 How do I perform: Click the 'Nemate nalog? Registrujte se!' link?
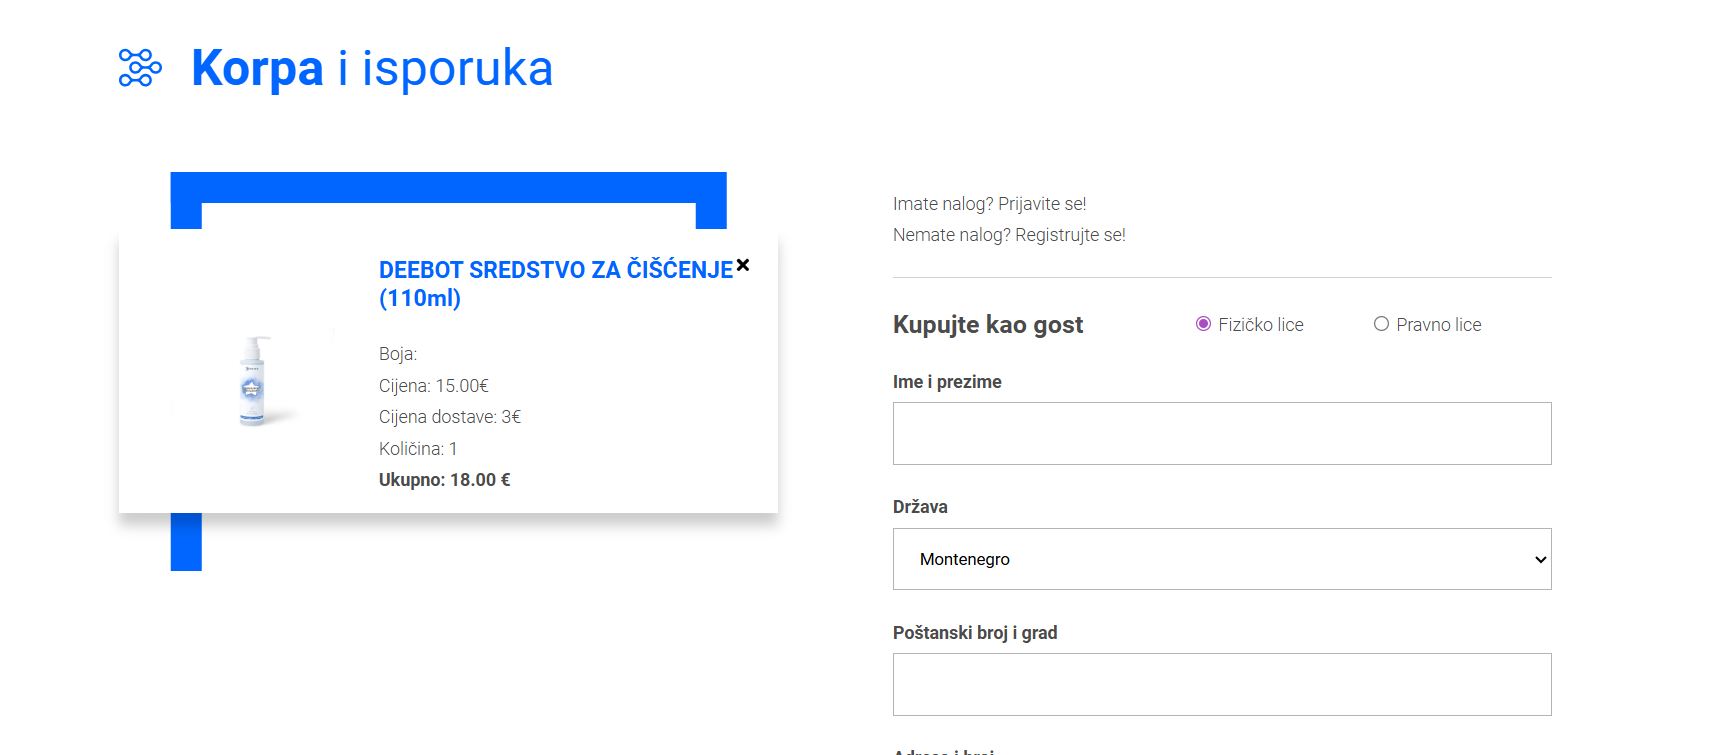coord(1008,235)
